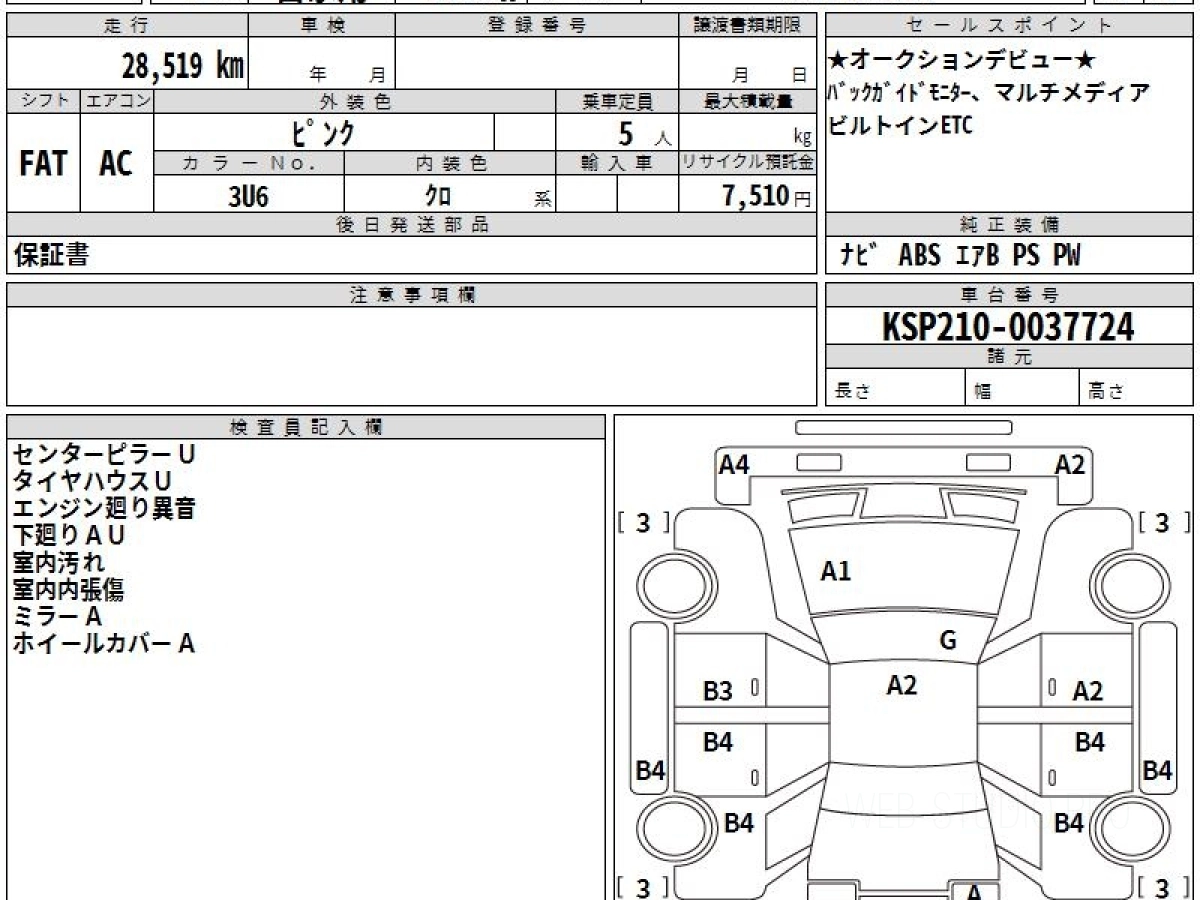Image resolution: width=1200 pixels, height=900 pixels.
Task: Click the 純正装備 header
Action: point(1009,225)
